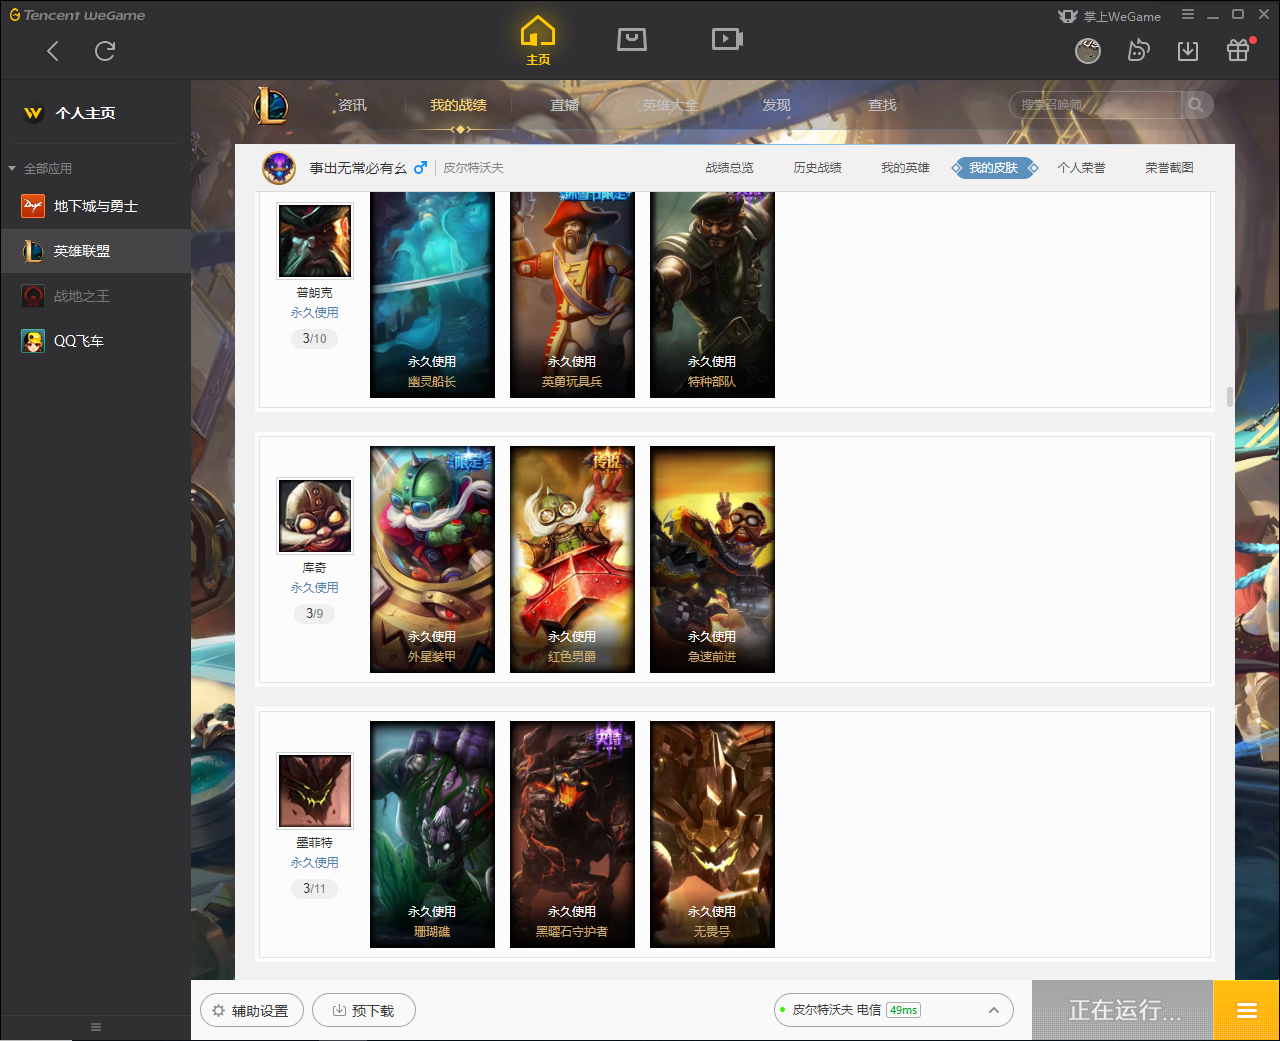Open the user avatar icon at top right
Image resolution: width=1280 pixels, height=1041 pixels.
pyautogui.click(x=1088, y=50)
